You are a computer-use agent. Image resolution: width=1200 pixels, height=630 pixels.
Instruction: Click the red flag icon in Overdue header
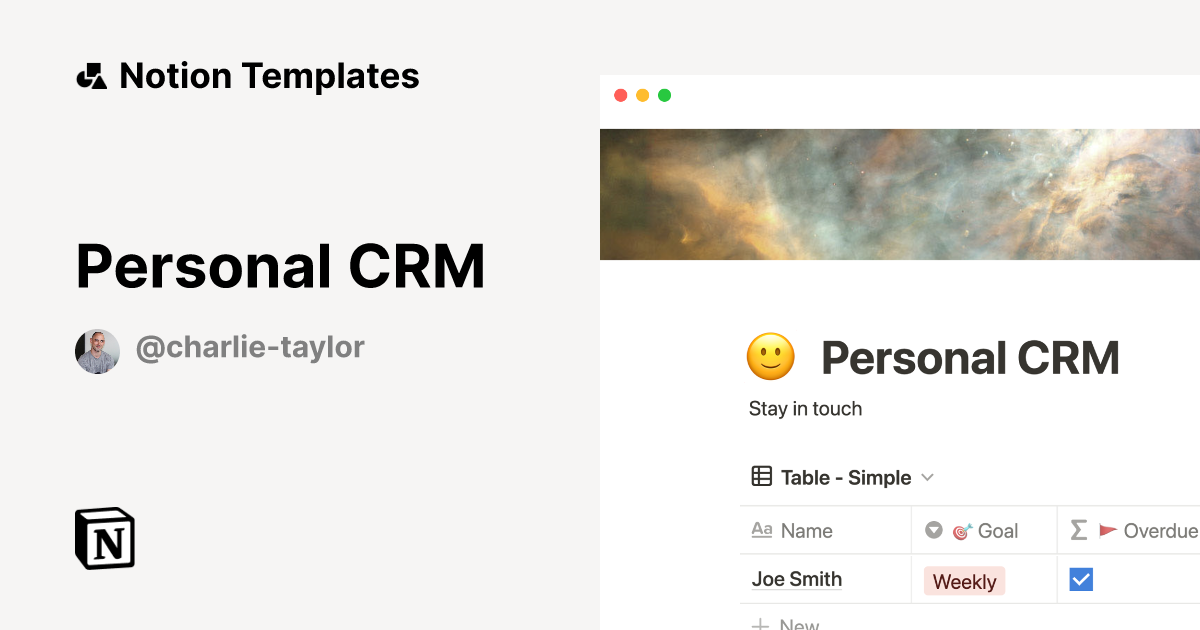click(x=1107, y=530)
